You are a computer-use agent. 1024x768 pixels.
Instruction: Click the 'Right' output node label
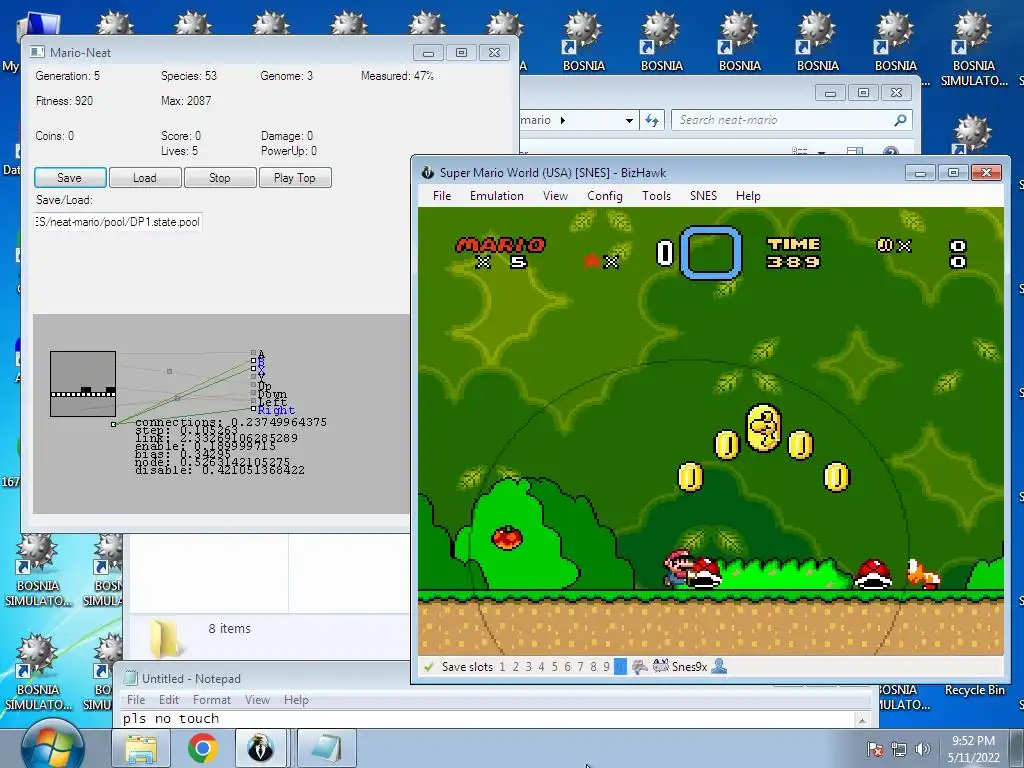(276, 410)
